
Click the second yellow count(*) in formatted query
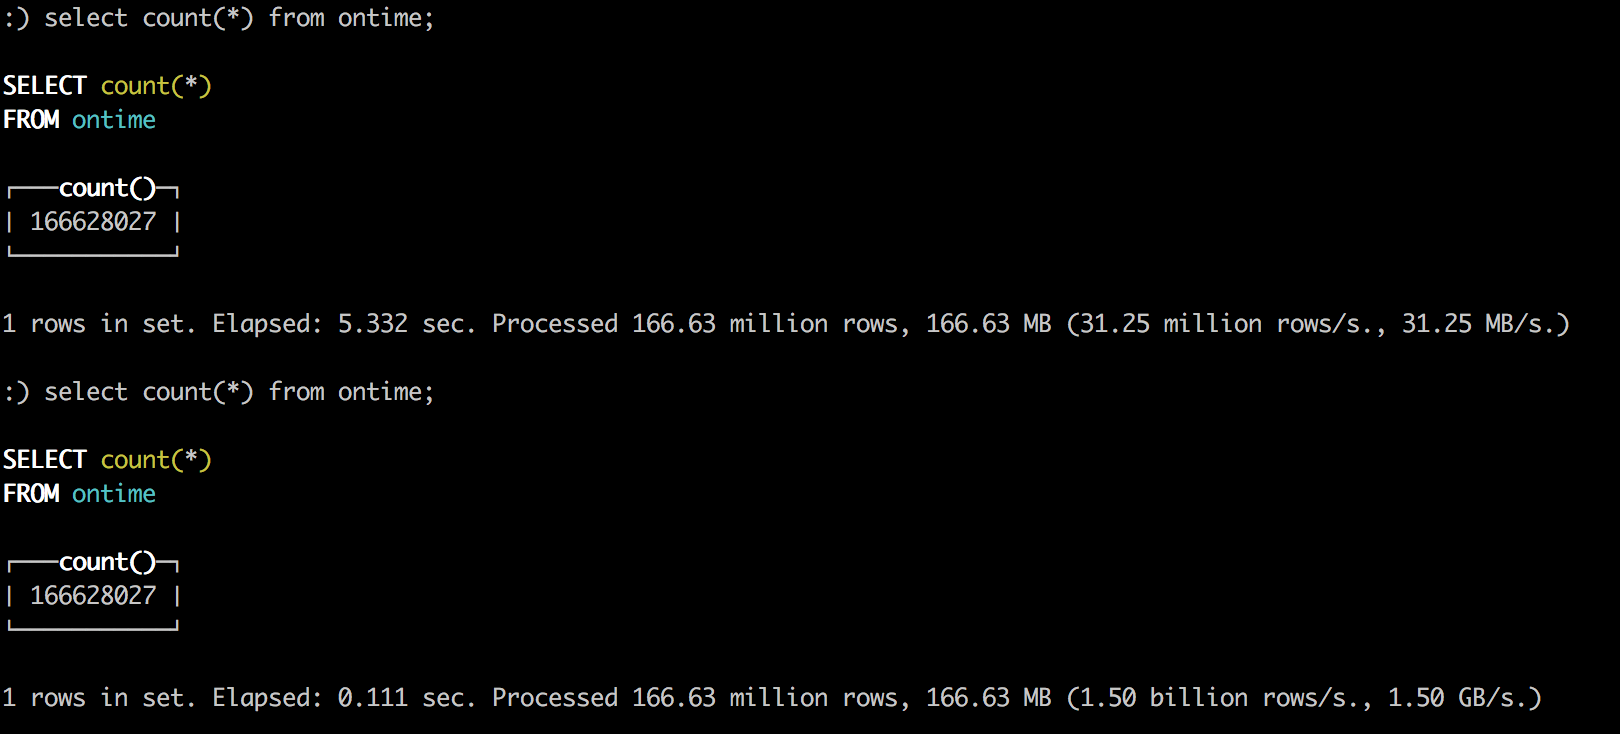point(156,460)
